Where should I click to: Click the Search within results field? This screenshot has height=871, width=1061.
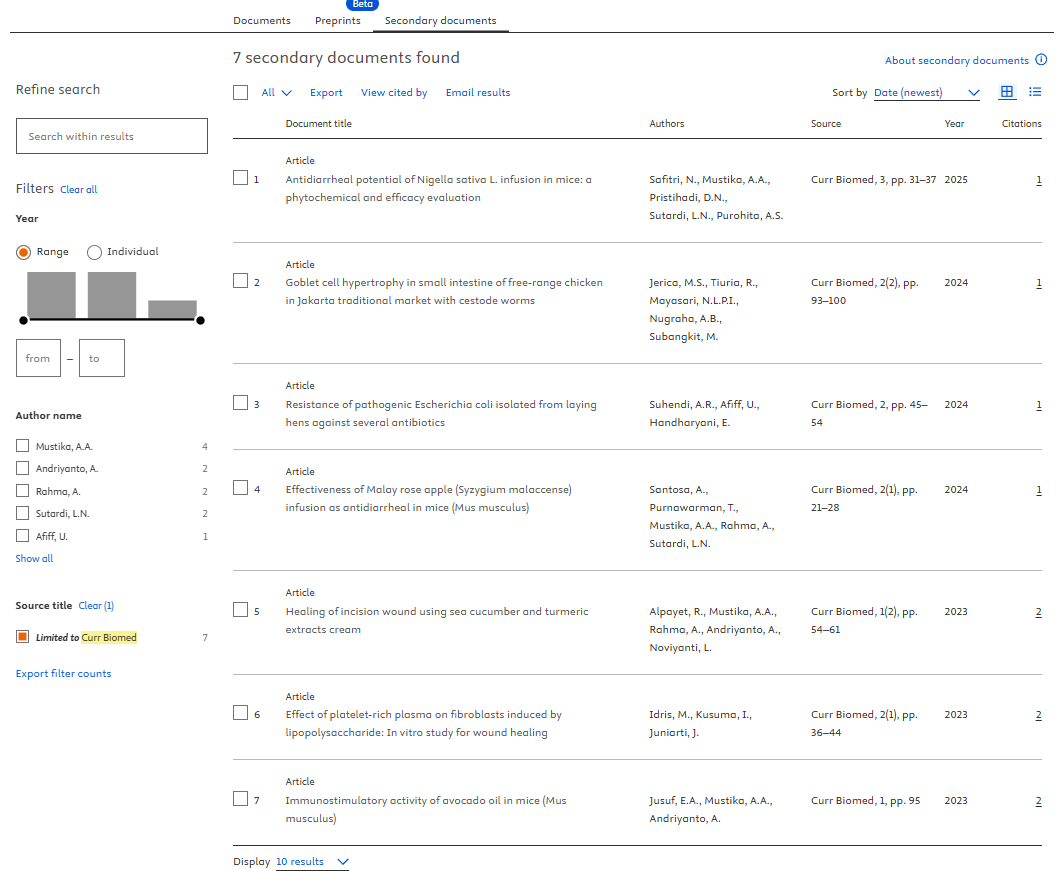(112, 136)
